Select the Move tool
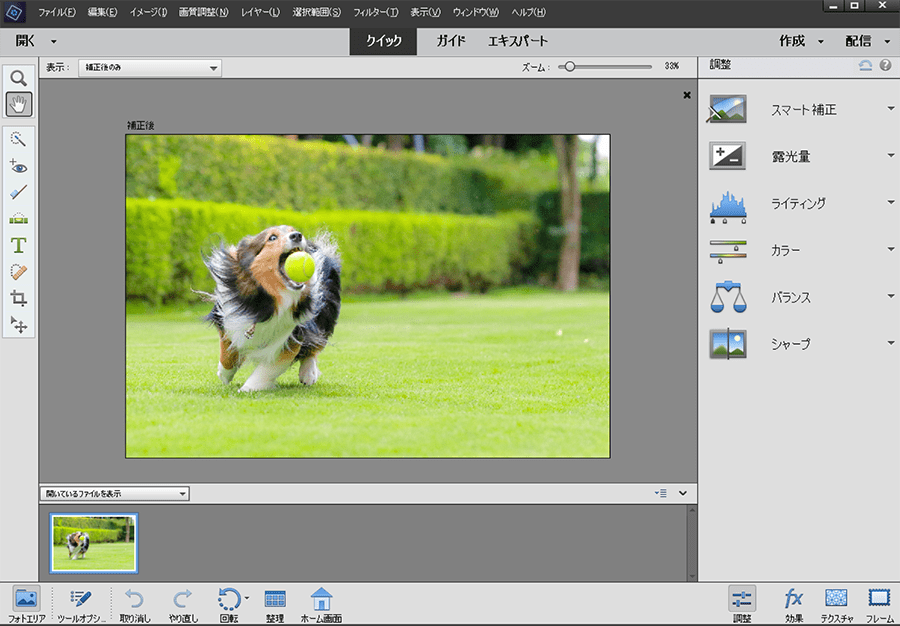900x626 pixels. click(x=19, y=325)
